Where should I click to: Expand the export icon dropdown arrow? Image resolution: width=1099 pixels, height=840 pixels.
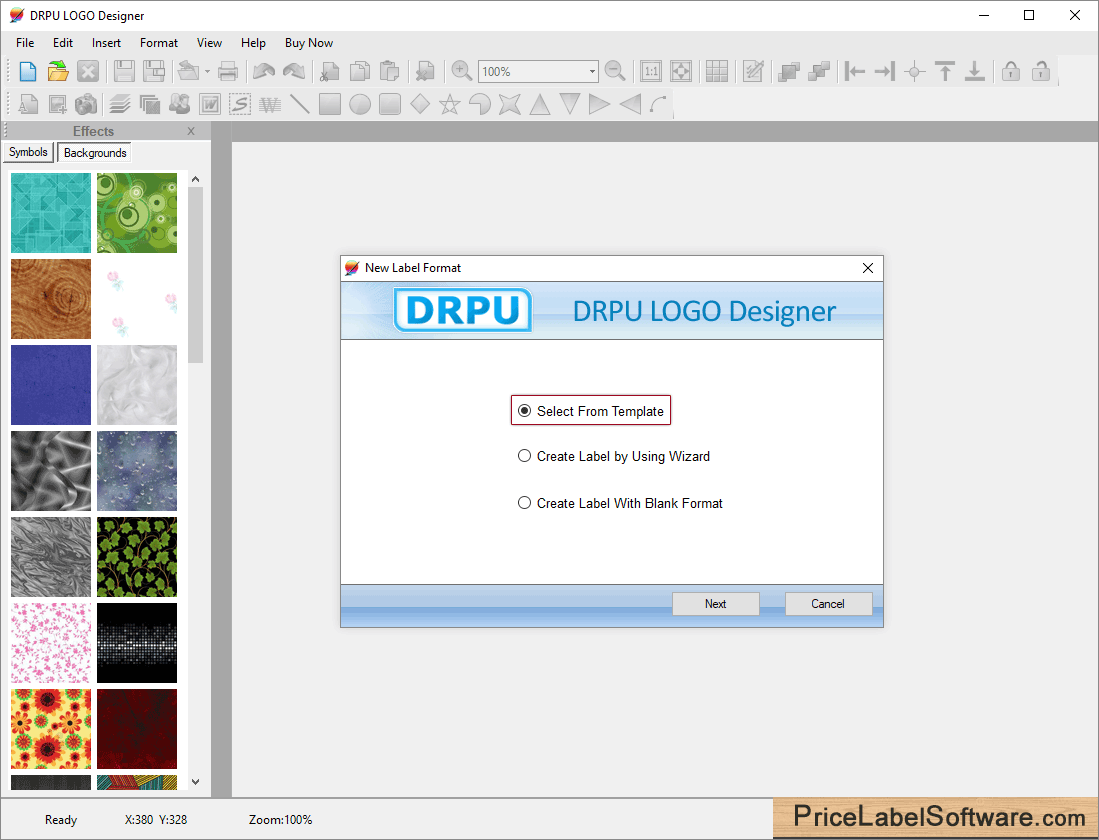207,72
